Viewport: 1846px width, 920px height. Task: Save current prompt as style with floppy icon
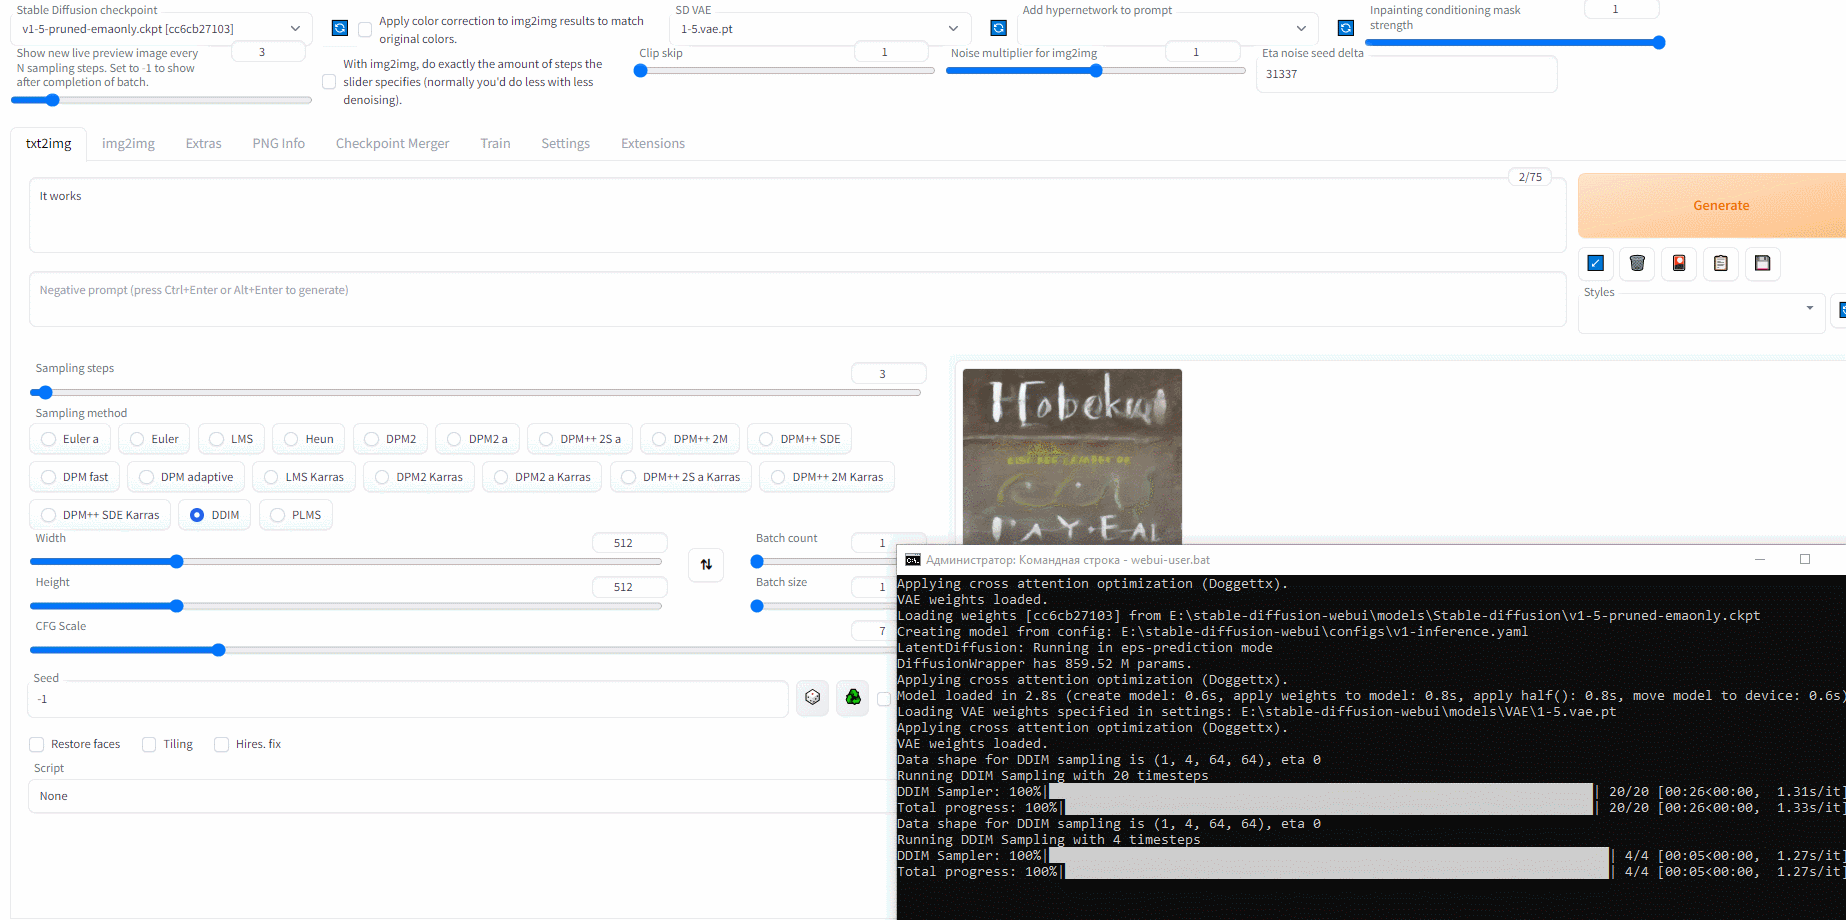(x=1762, y=263)
